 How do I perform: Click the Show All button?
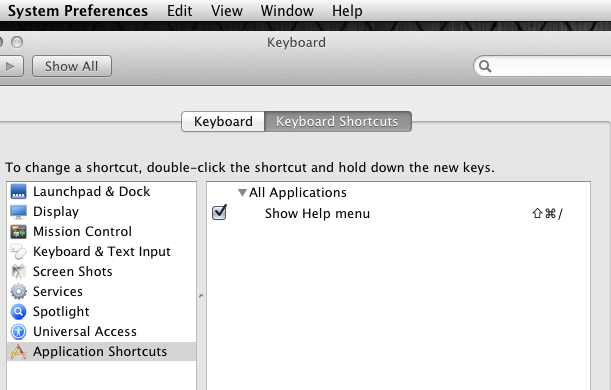click(72, 66)
